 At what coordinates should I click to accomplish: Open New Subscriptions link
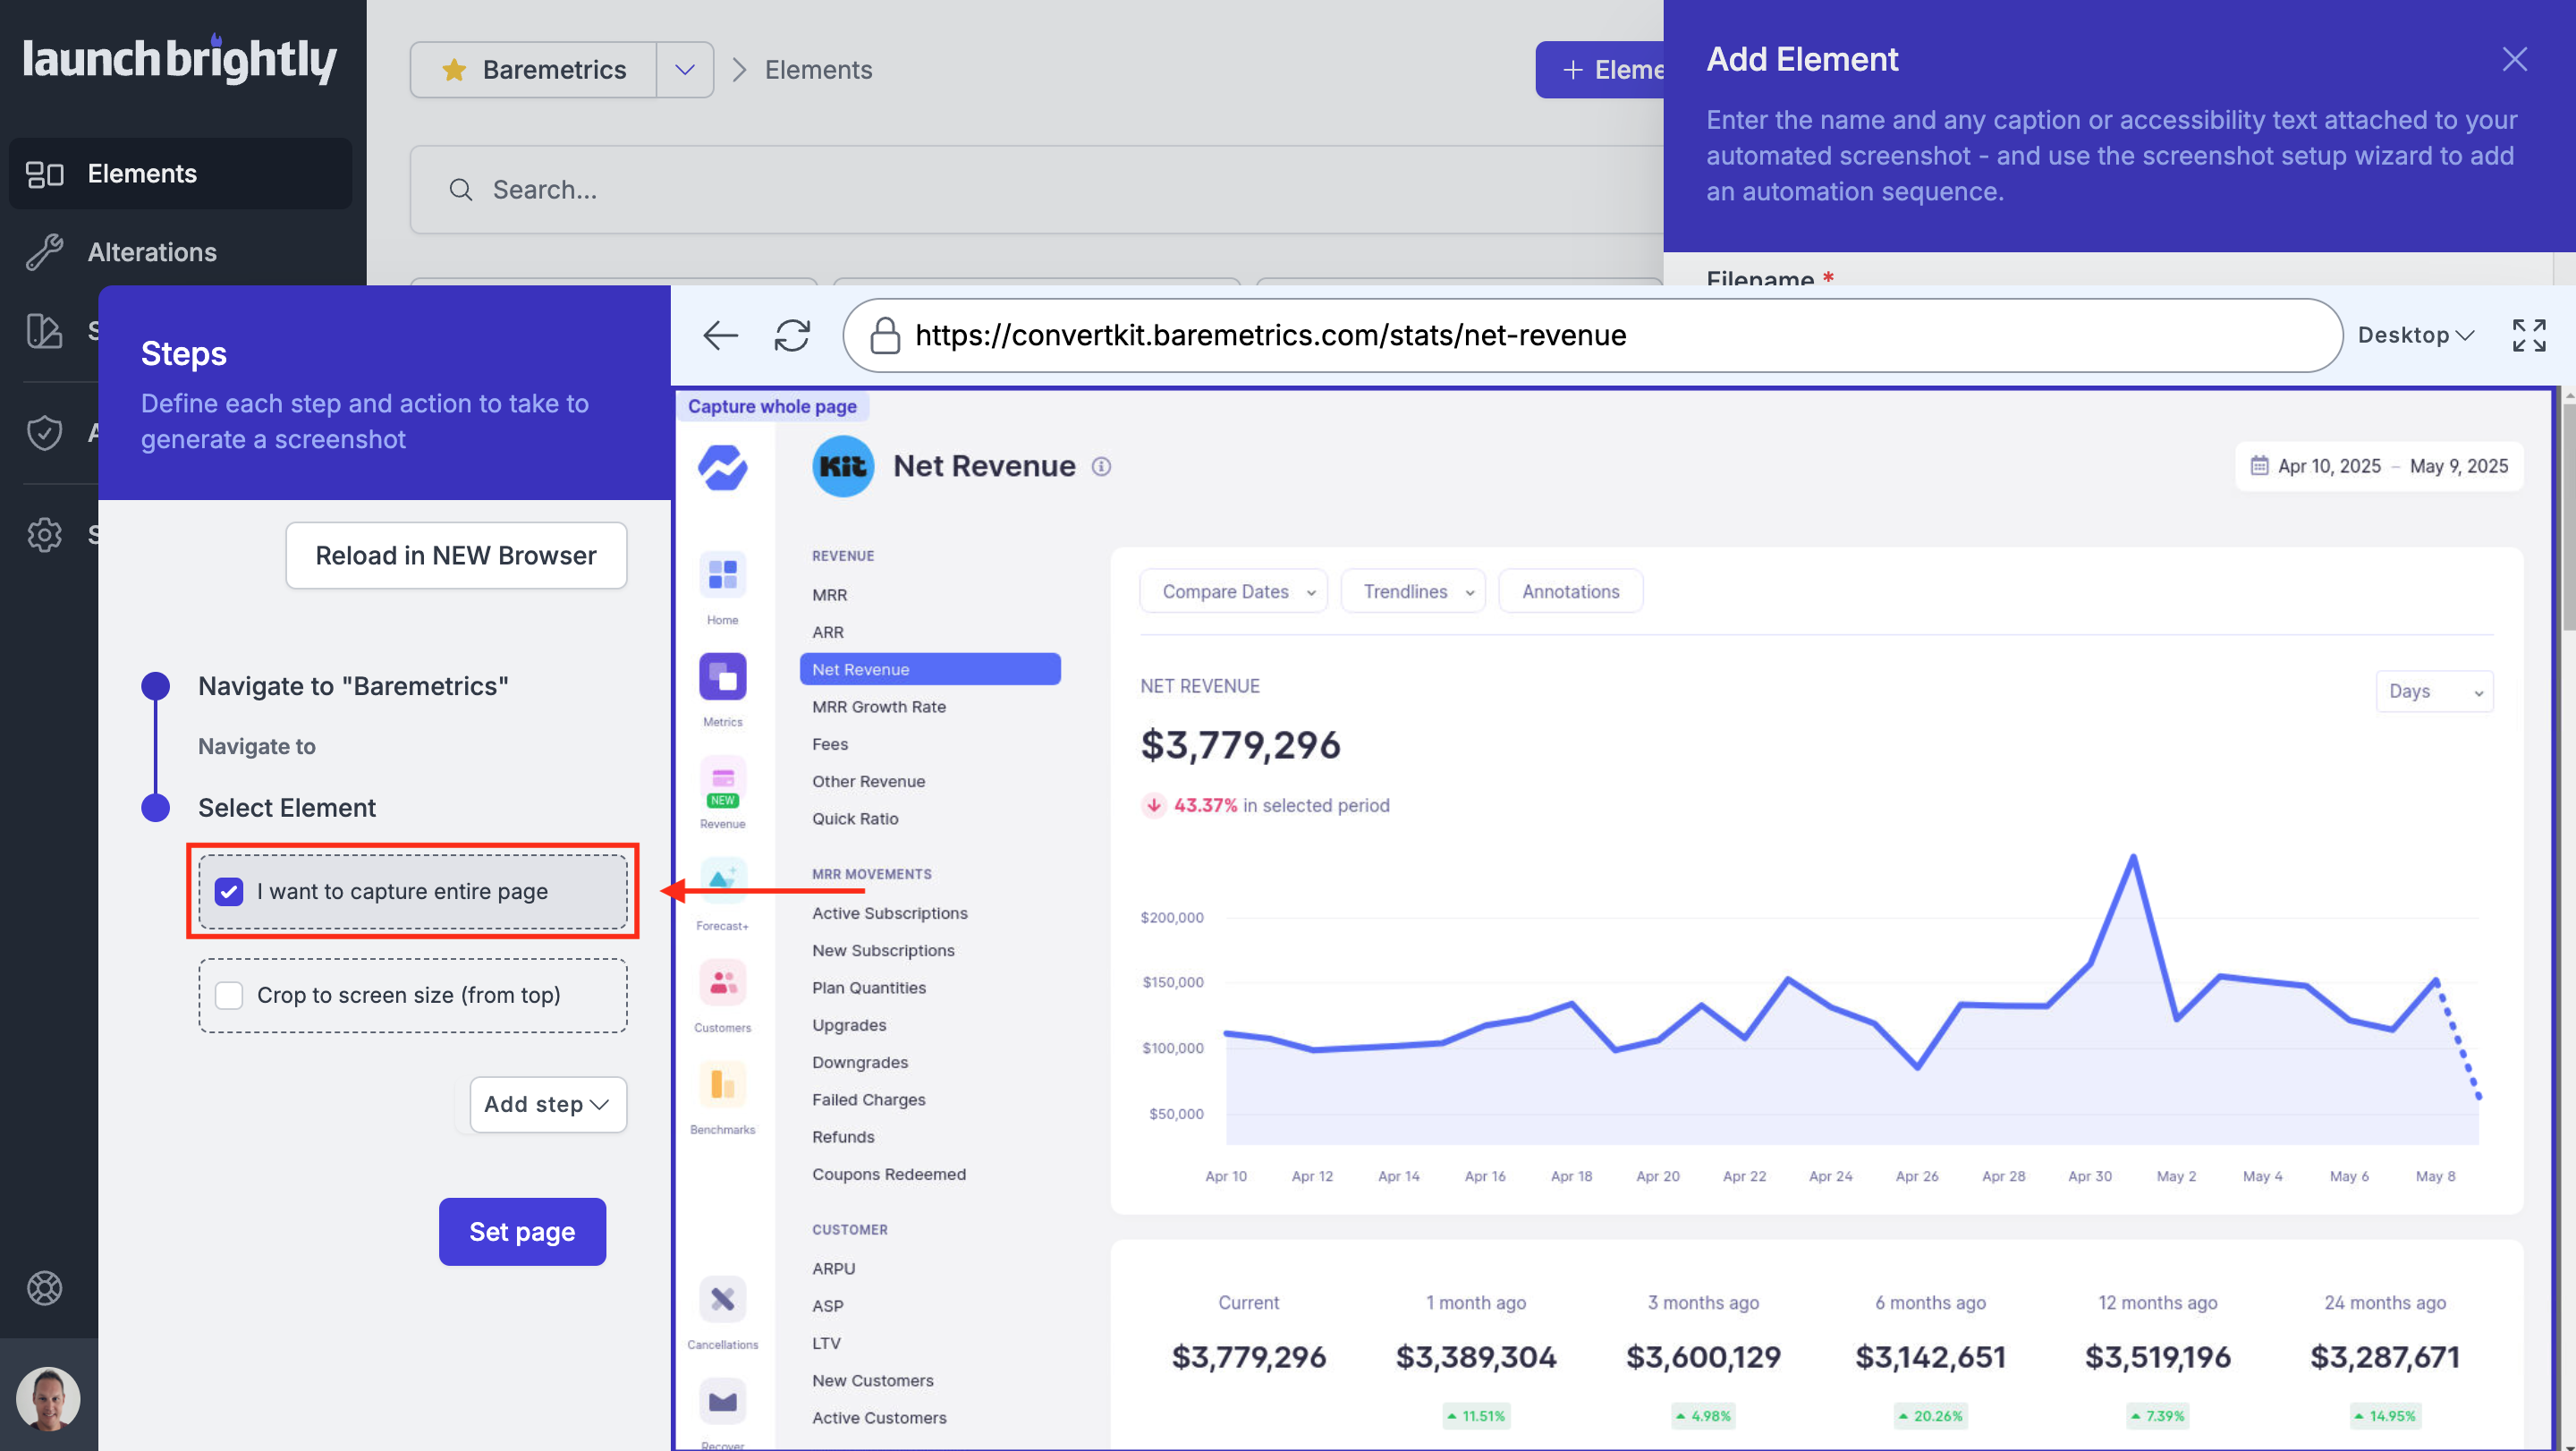tap(883, 950)
